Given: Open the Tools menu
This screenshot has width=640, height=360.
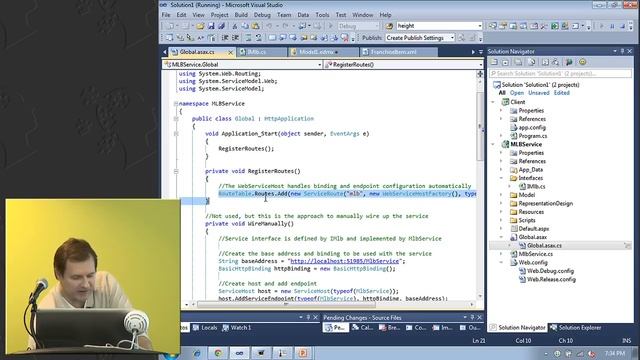Looking at the screenshot, I should point(322,15).
